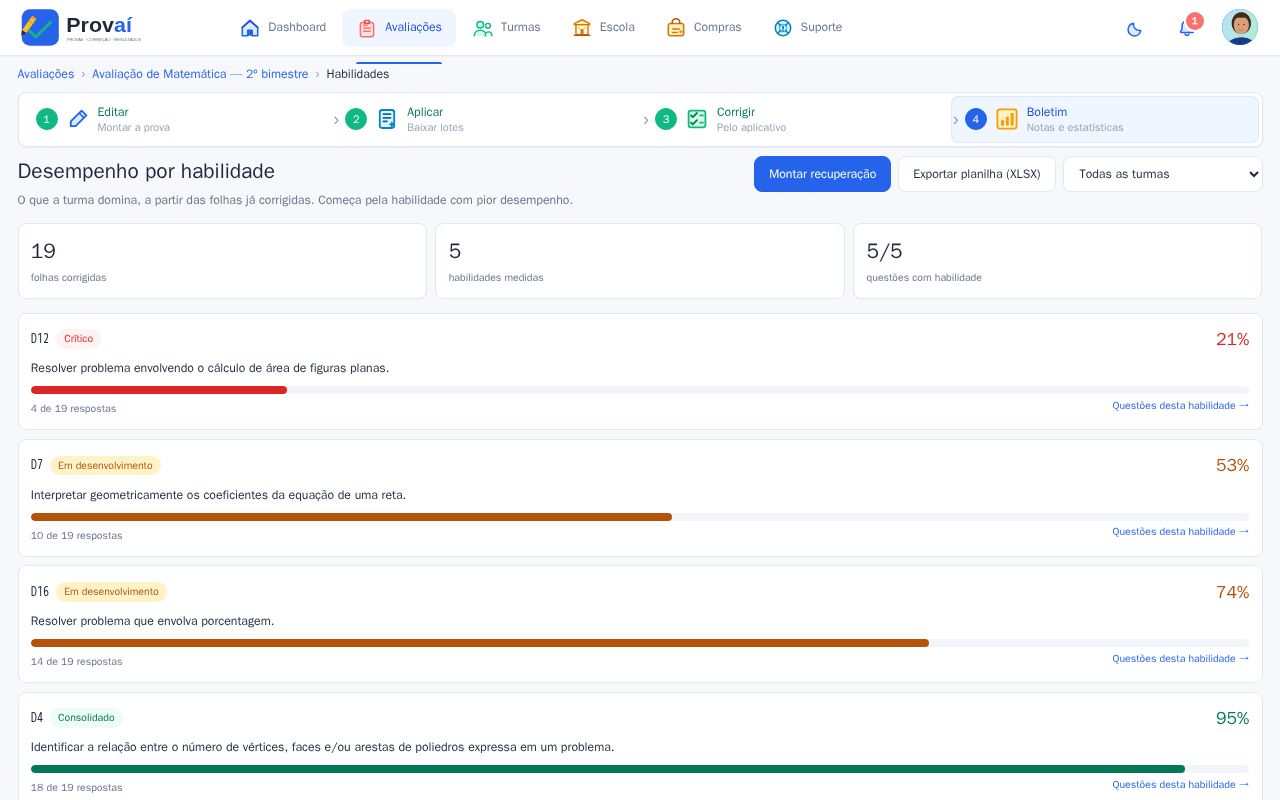Click the Suporte lifebuoy icon
The height and width of the screenshot is (800, 1280).
click(x=783, y=28)
